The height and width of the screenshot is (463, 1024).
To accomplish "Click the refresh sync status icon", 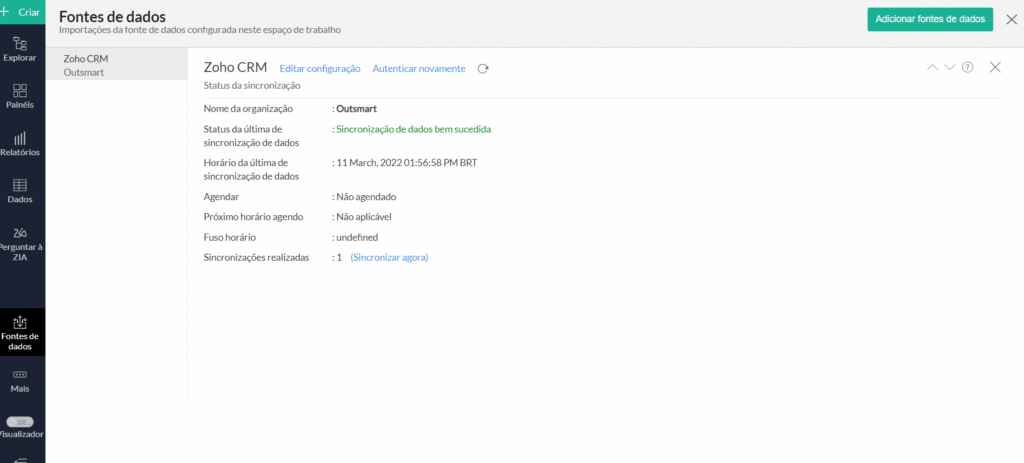I will coord(483,69).
